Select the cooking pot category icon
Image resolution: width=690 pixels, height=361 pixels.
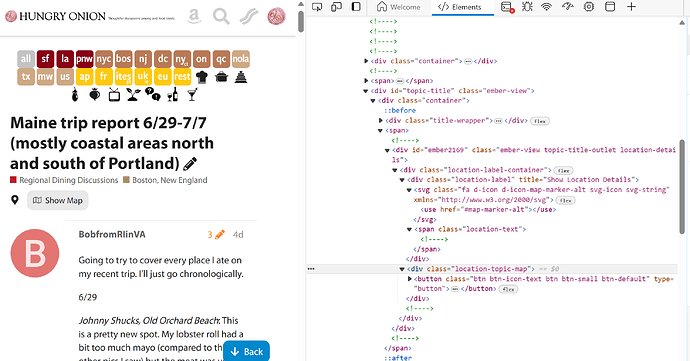coord(222,77)
